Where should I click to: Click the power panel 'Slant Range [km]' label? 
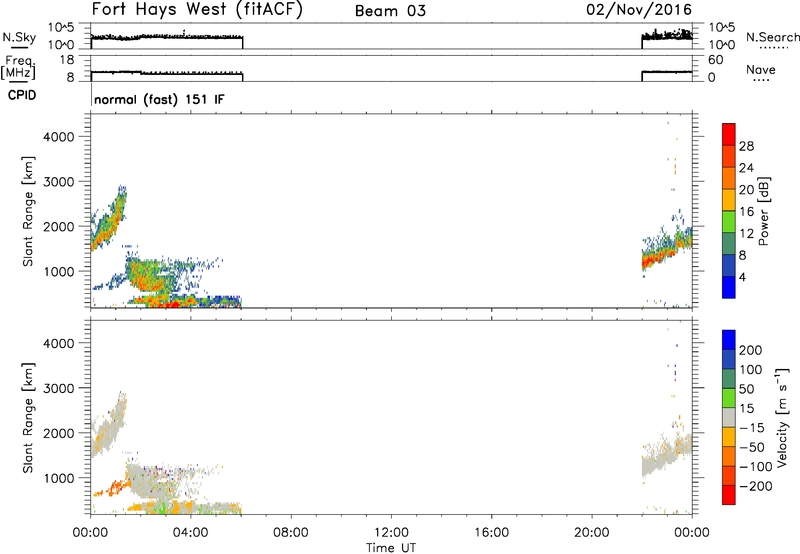coord(28,211)
